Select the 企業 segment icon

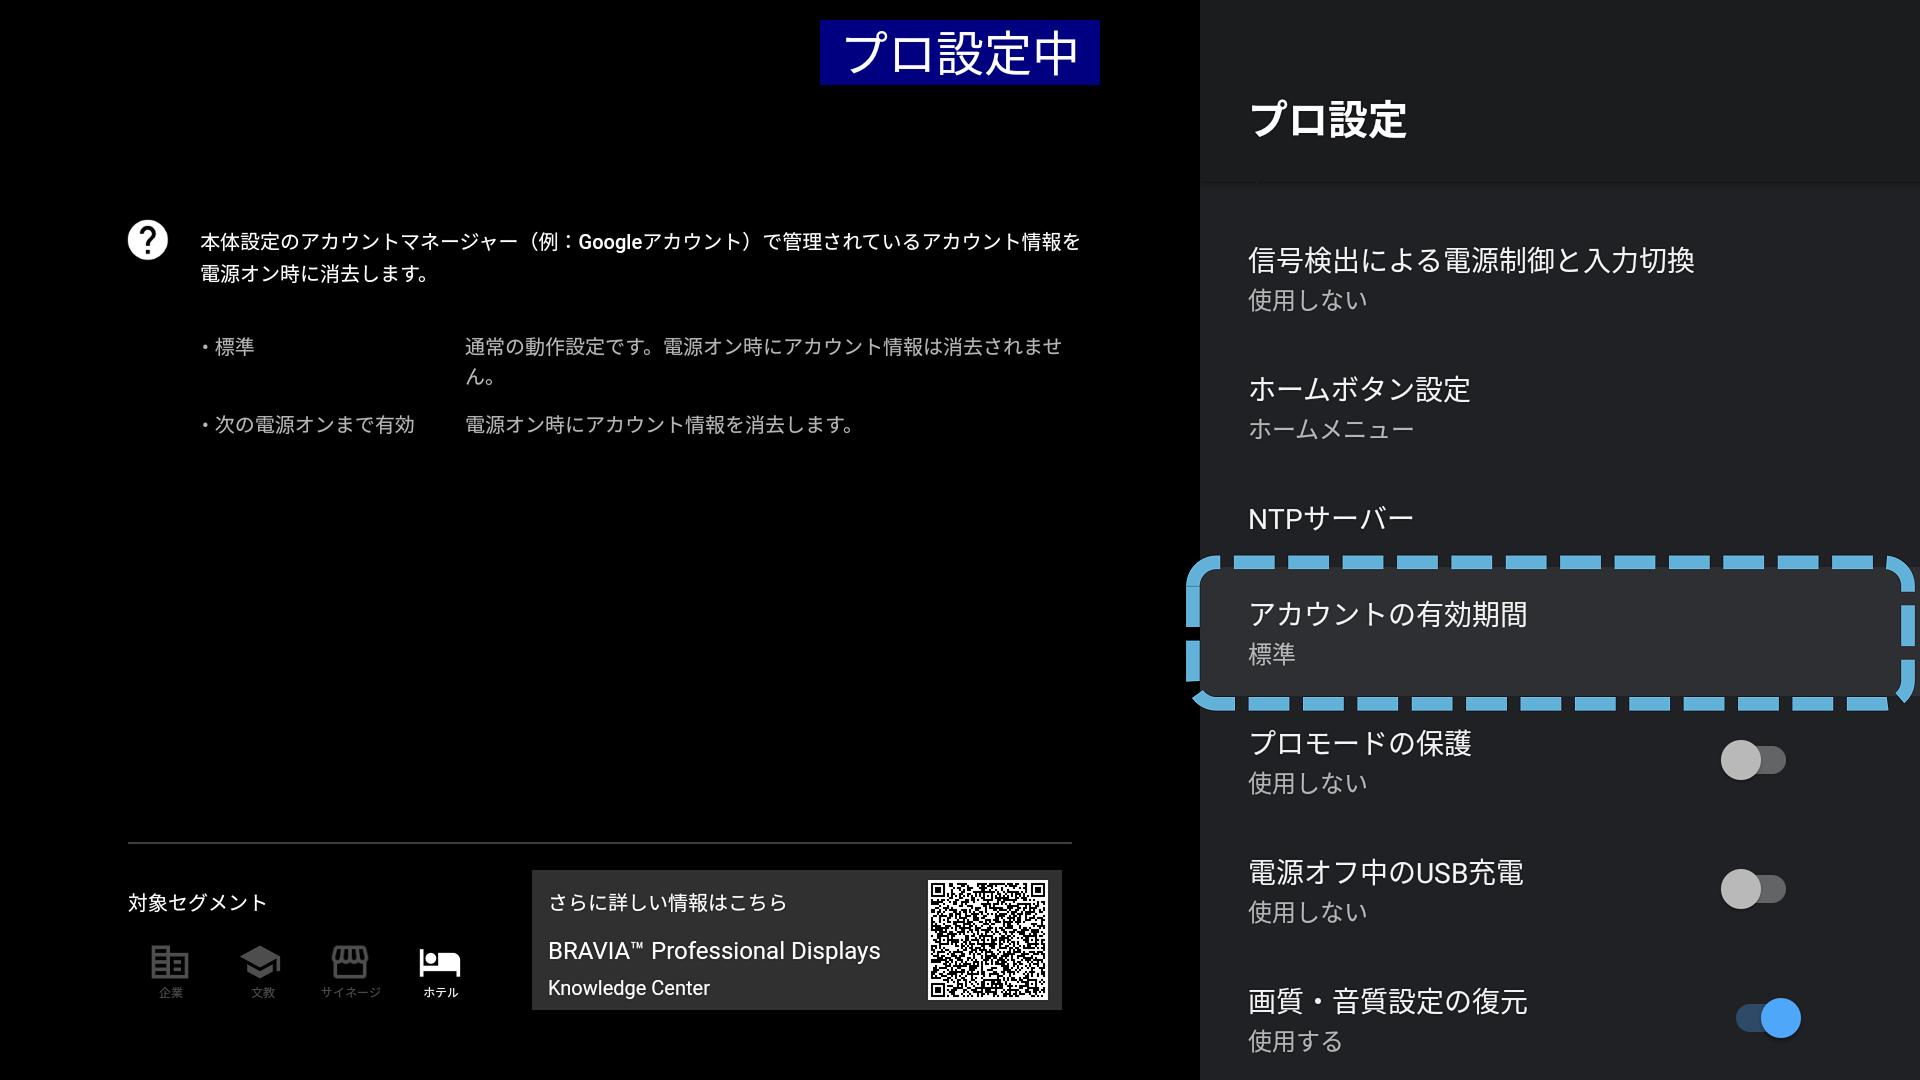pos(170,963)
